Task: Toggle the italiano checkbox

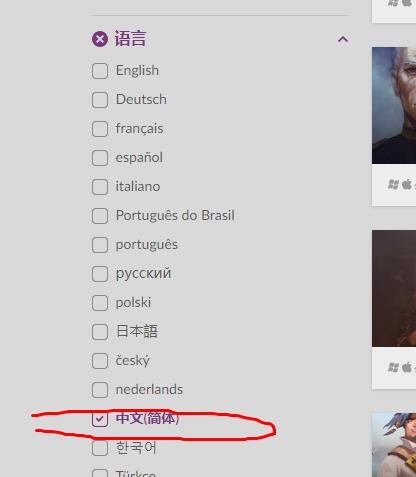Action: click(100, 187)
